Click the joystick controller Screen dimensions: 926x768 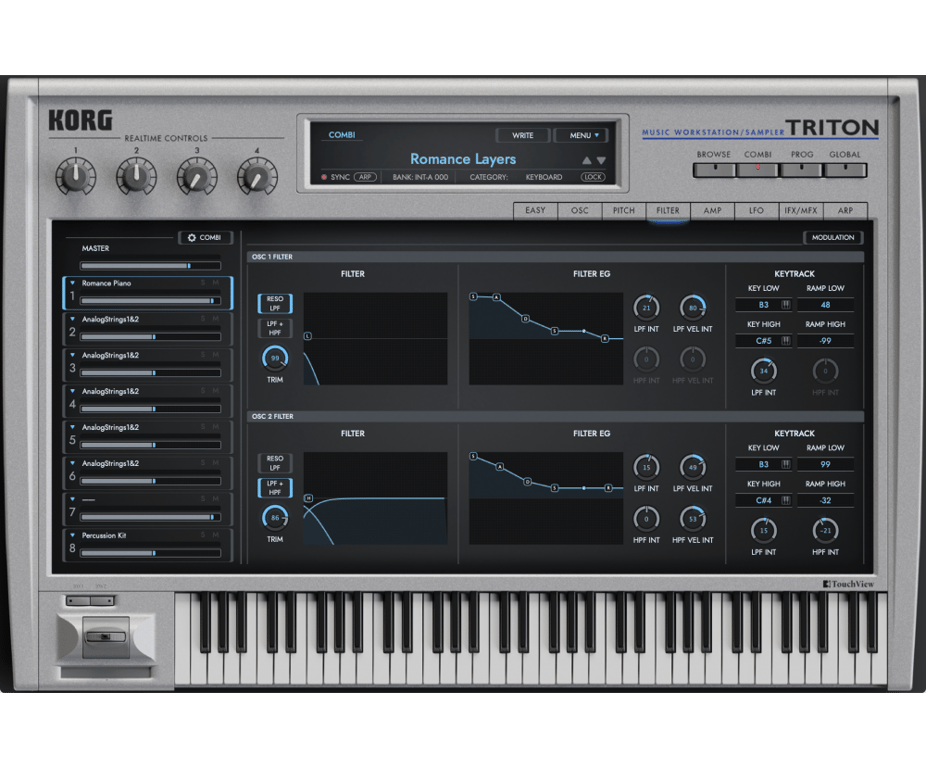tap(106, 637)
